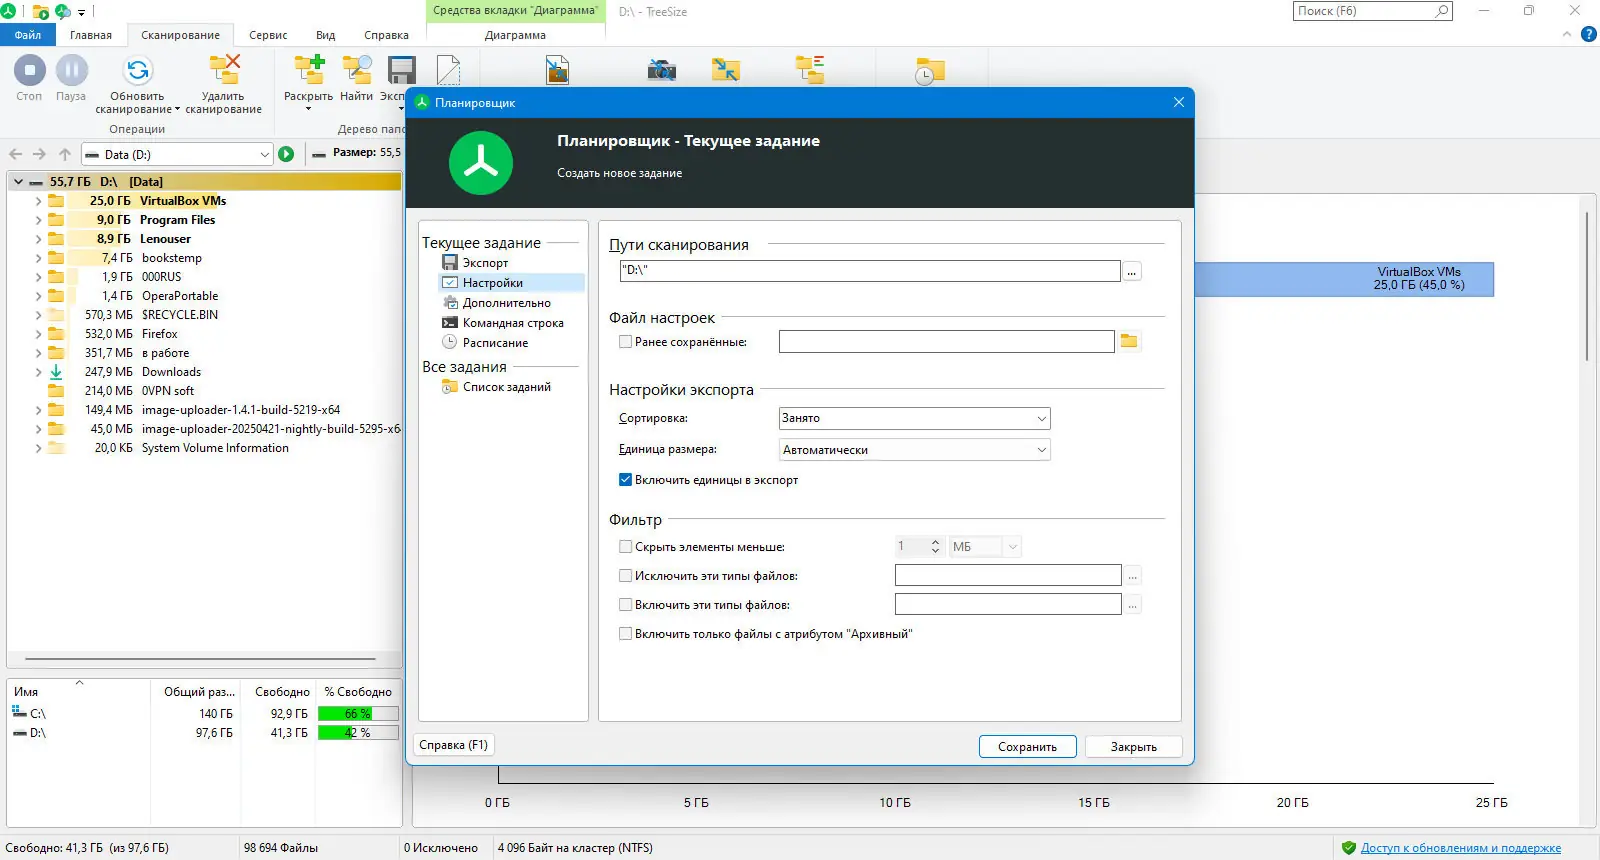
Task: Click the folder list icon in ribbon
Action: click(x=810, y=70)
